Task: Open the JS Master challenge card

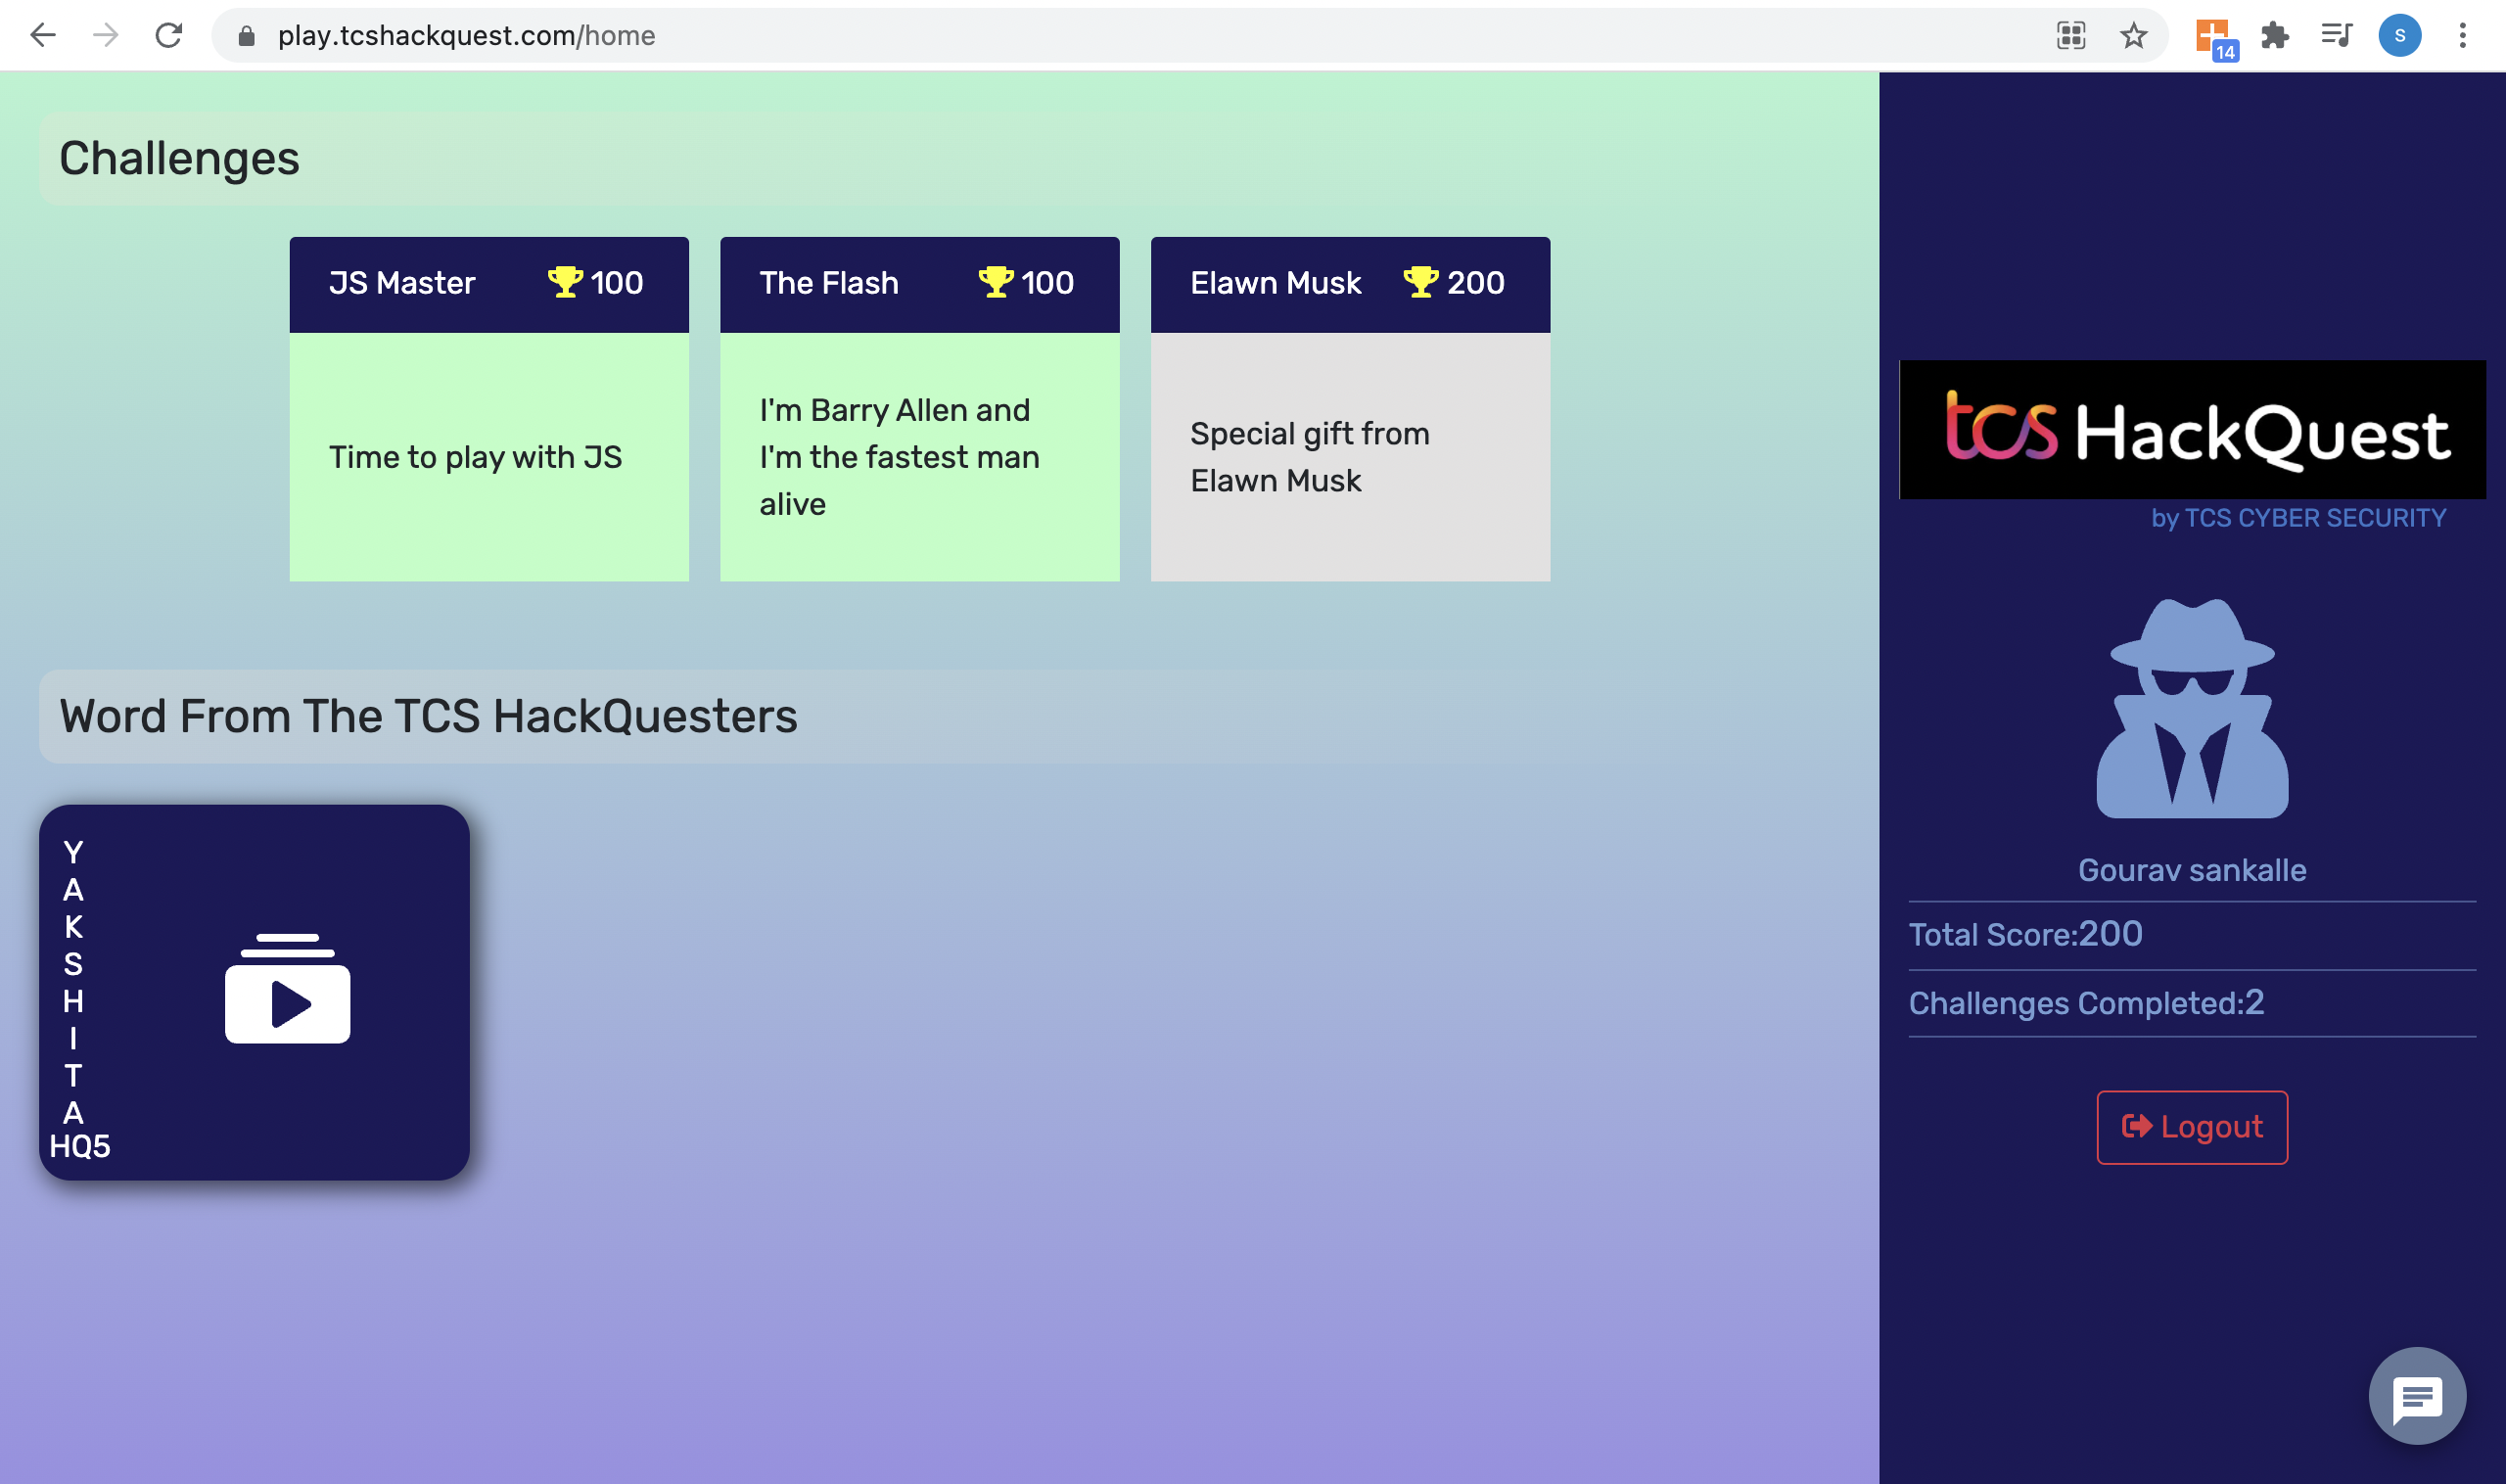Action: tap(489, 409)
